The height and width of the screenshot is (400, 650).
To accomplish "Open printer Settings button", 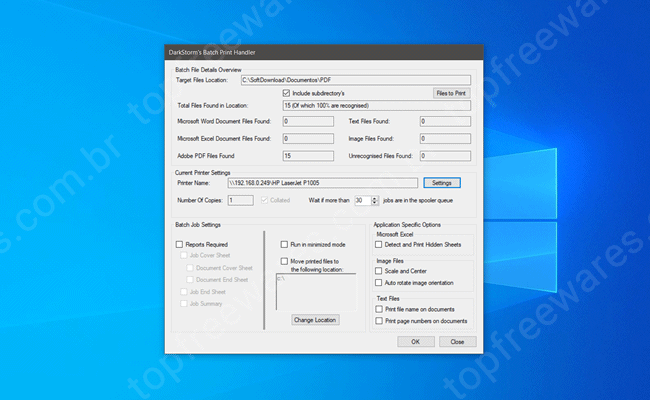I will 440,183.
